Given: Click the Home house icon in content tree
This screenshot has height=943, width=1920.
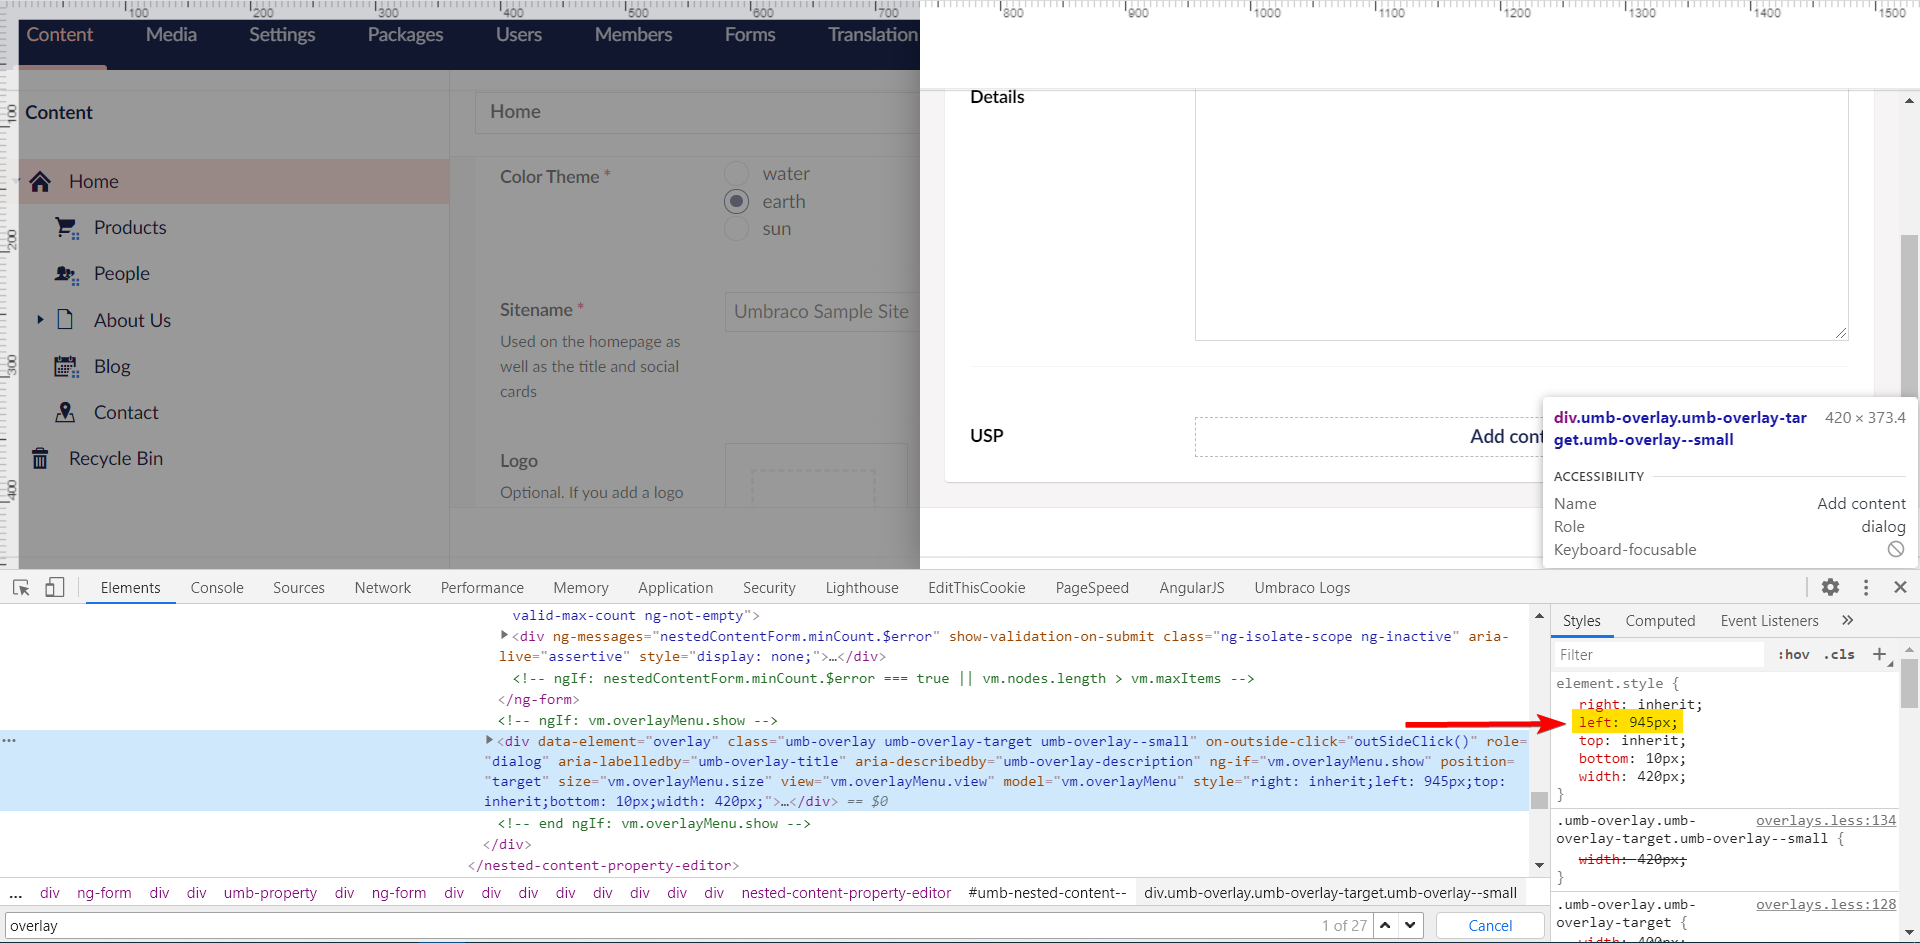Looking at the screenshot, I should point(40,181).
